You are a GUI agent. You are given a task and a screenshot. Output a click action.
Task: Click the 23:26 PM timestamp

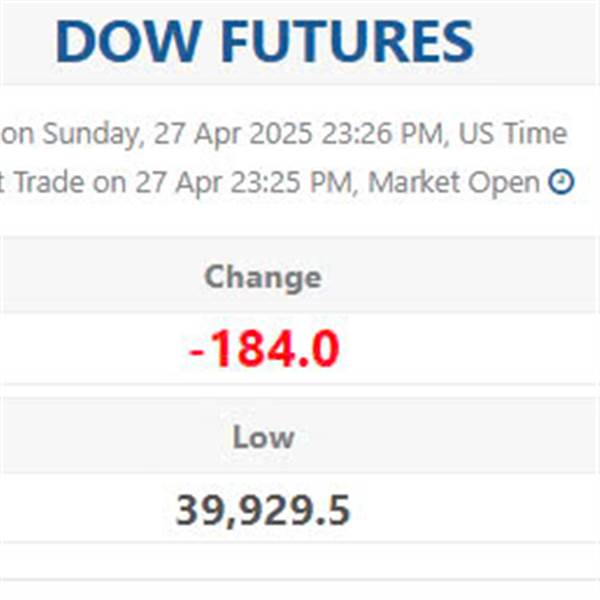tap(382, 134)
